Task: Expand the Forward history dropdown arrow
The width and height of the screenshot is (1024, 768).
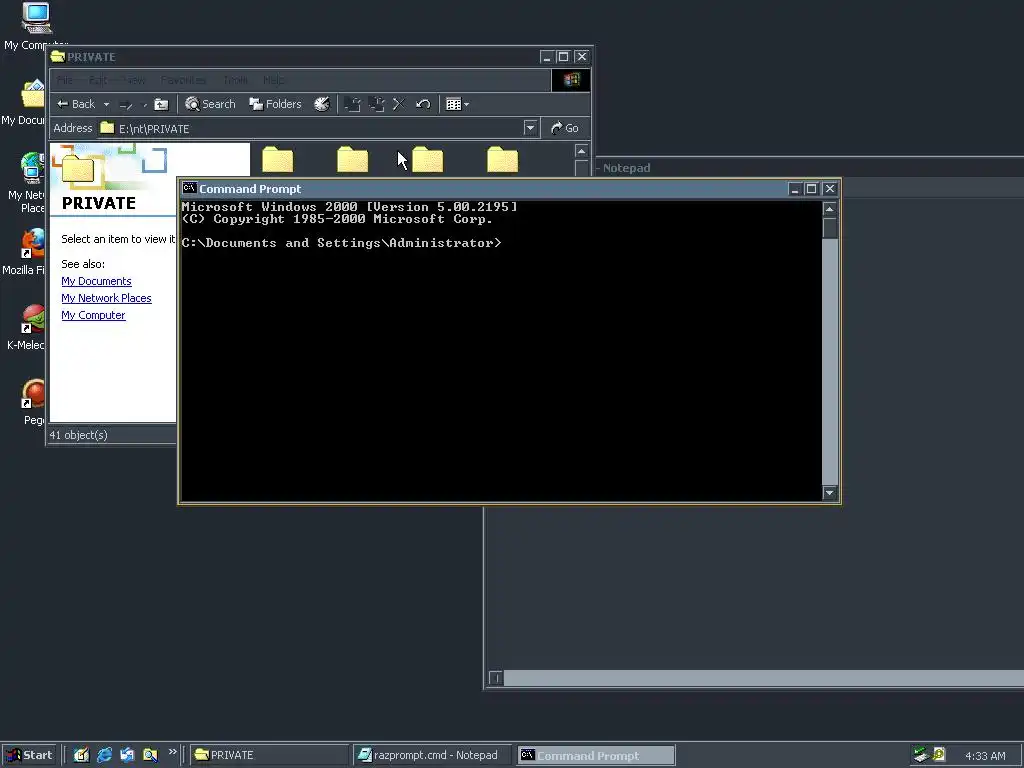Action: pos(144,104)
